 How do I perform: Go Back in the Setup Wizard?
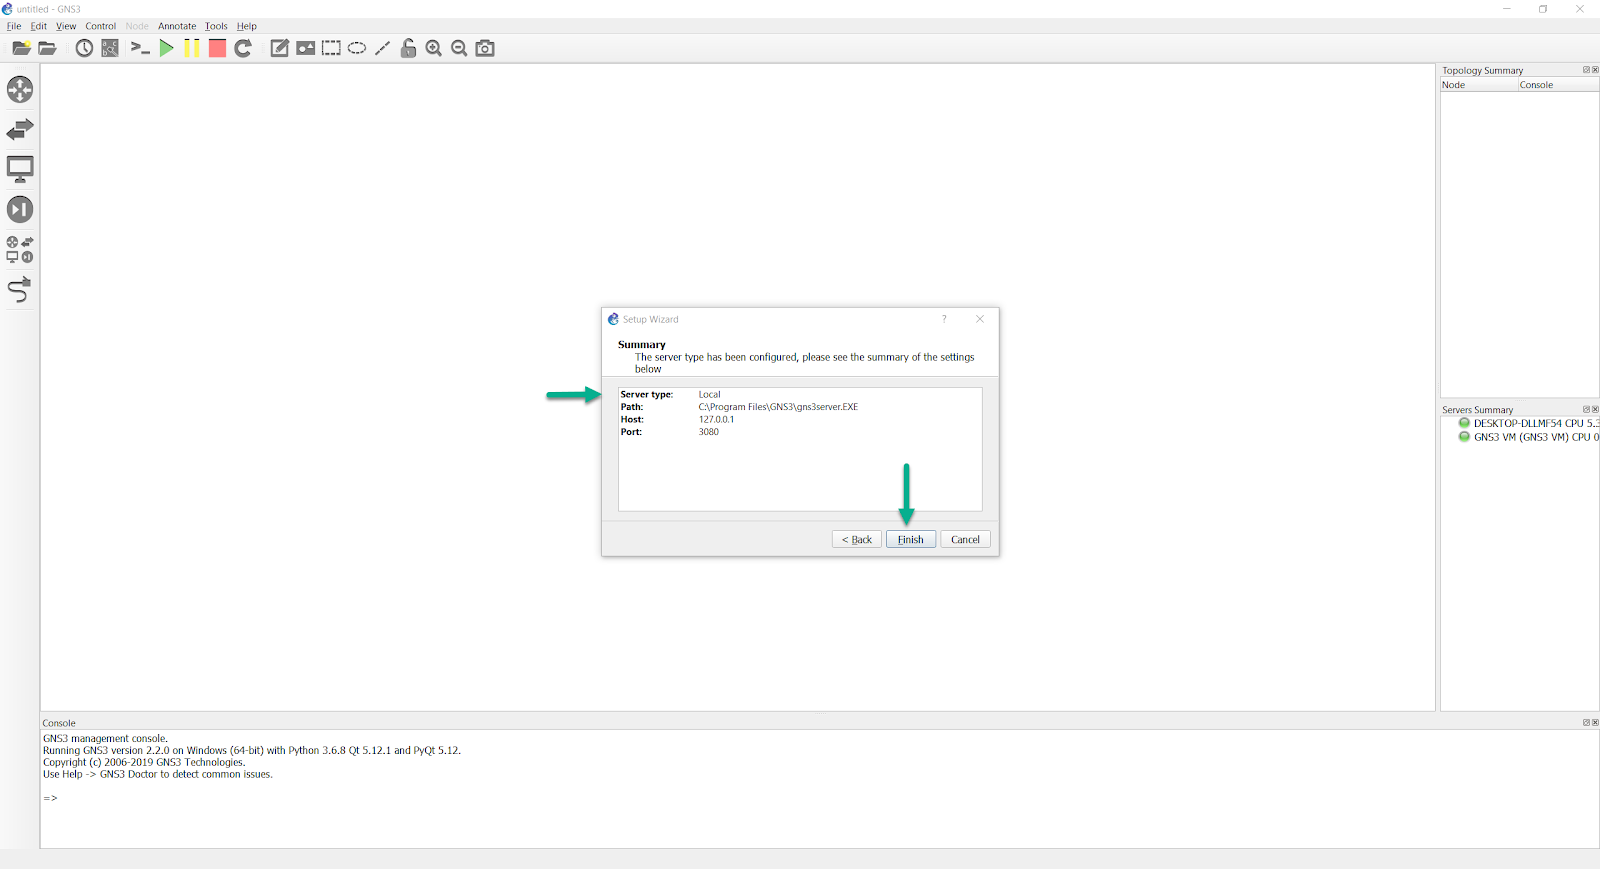click(x=857, y=539)
